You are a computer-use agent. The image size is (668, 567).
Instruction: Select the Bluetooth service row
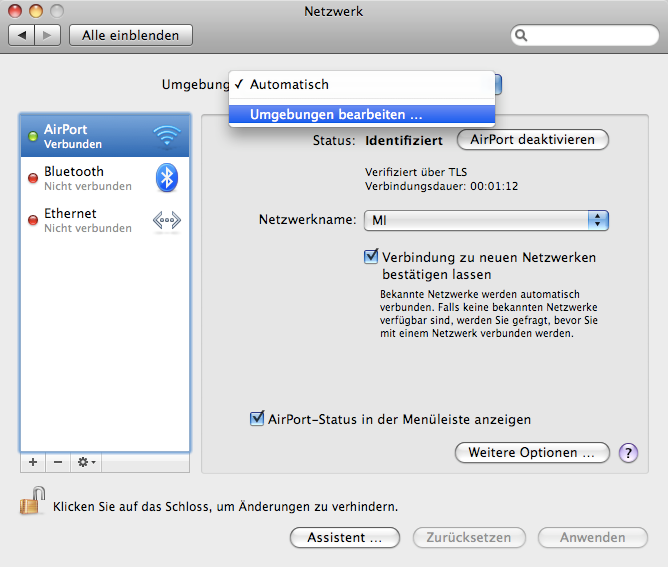105,178
